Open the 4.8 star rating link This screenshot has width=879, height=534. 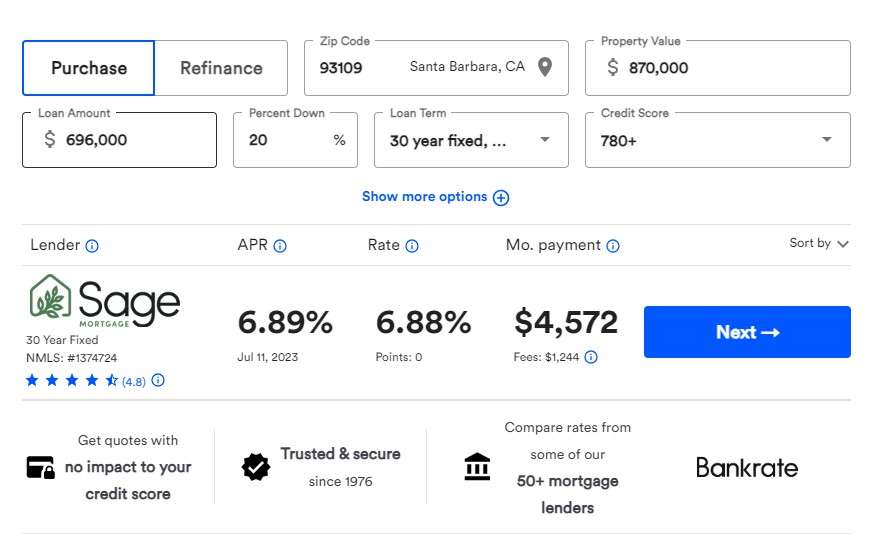[133, 382]
